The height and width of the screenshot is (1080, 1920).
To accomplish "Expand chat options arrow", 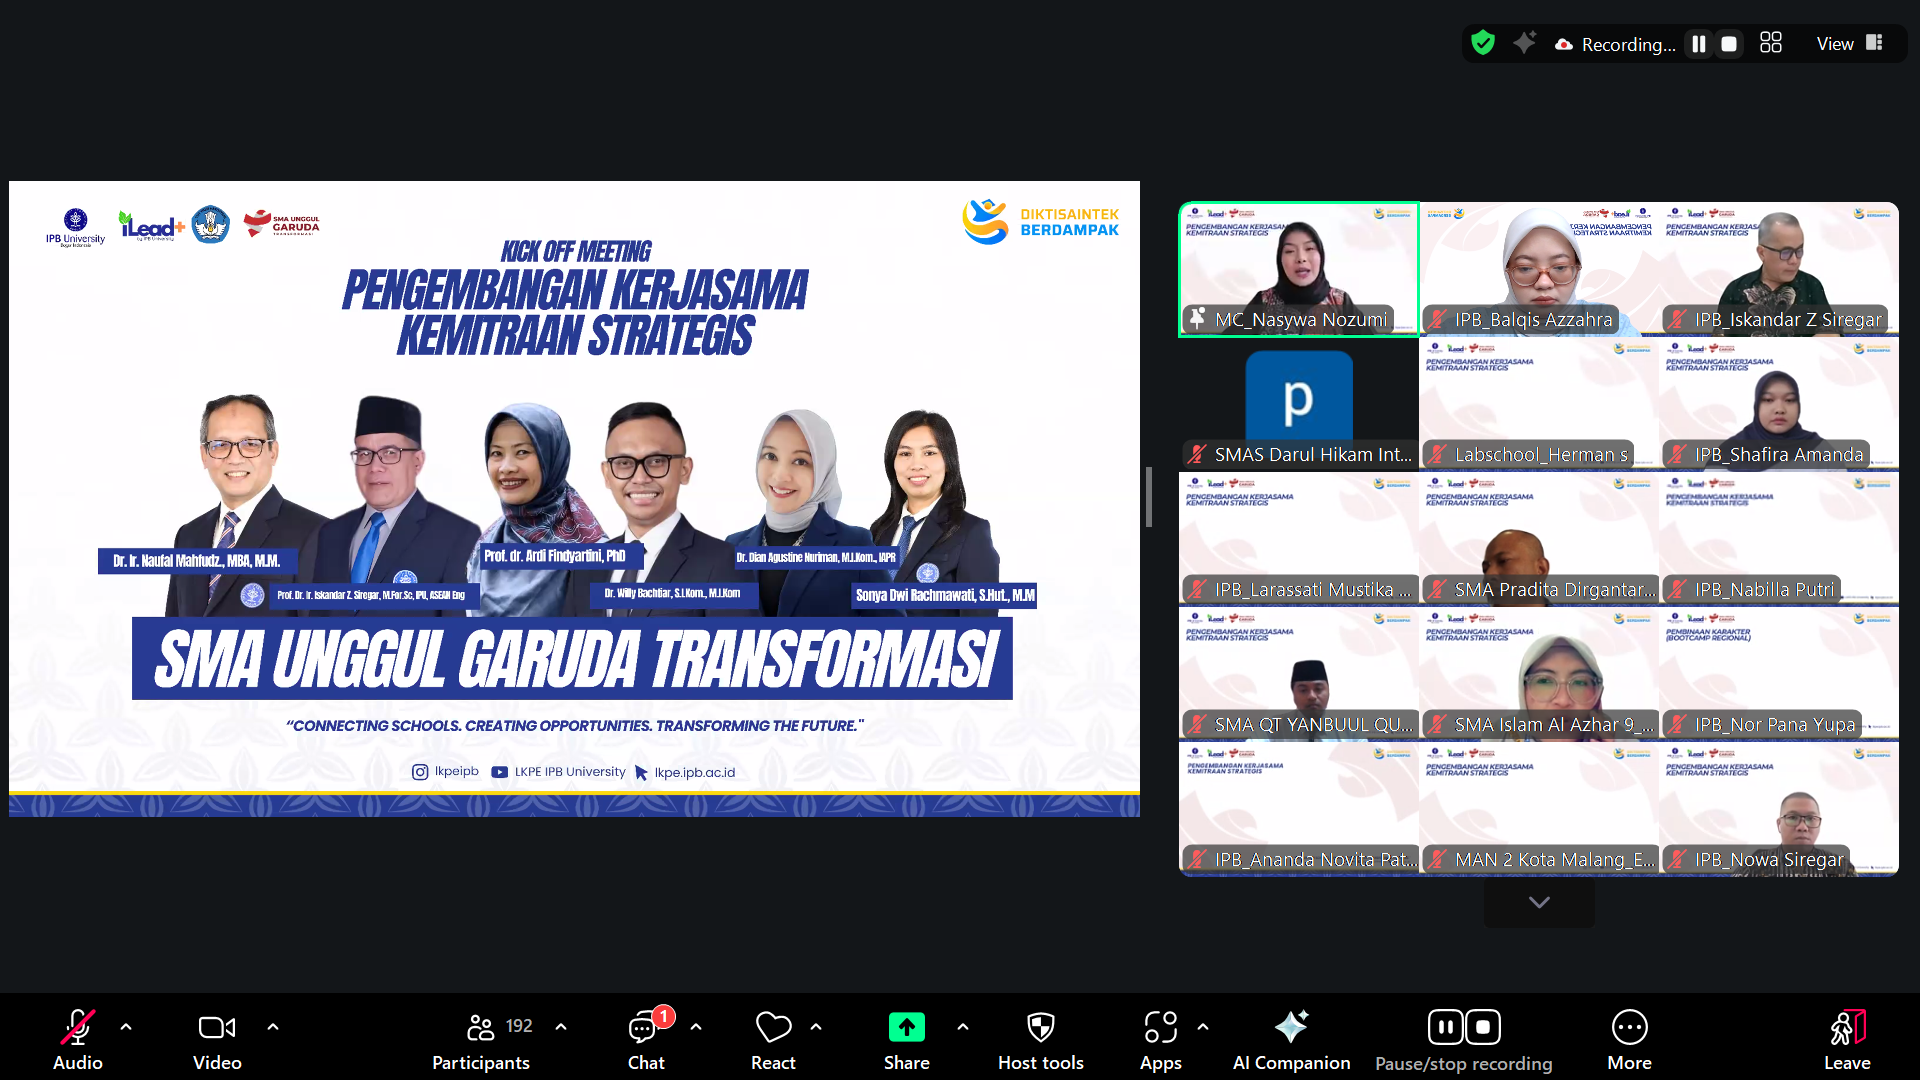I will coord(696,1027).
